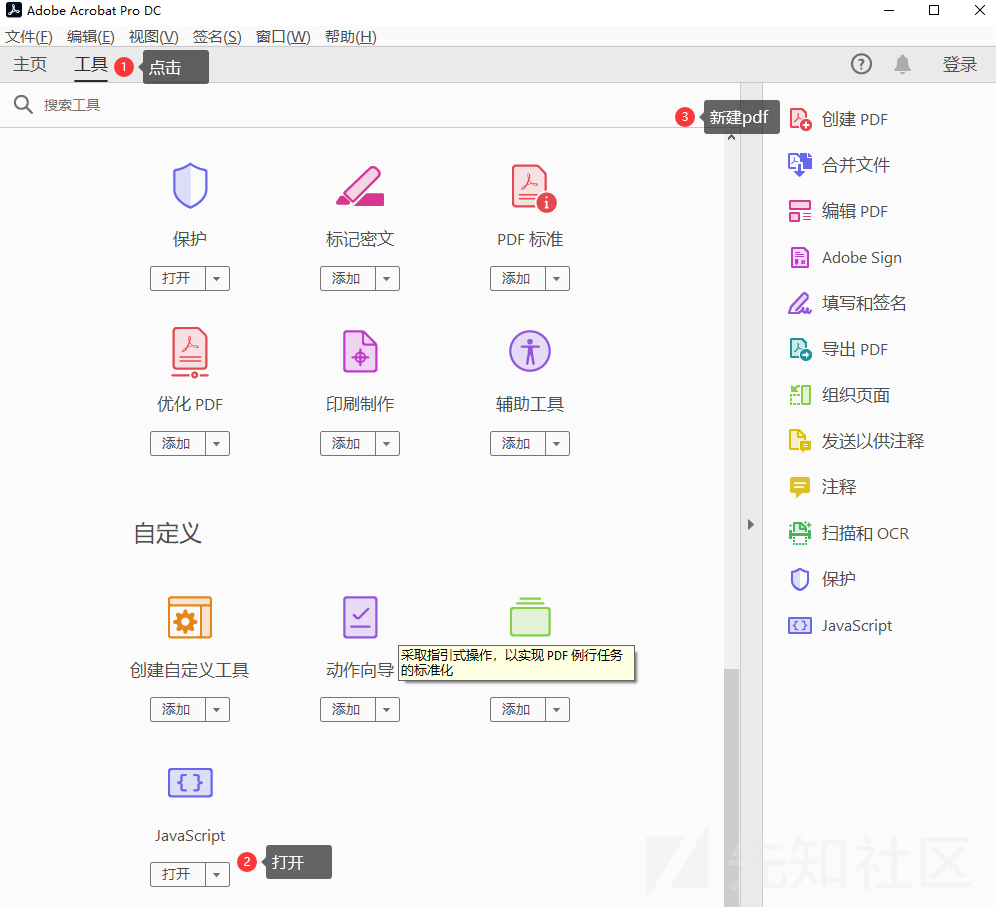Switch to the 主页 tab
Viewport: 996px width, 907px height.
pos(30,65)
